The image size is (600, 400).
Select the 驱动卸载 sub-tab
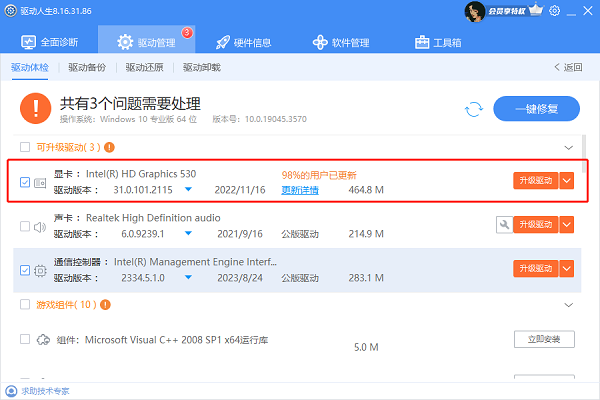point(202,68)
